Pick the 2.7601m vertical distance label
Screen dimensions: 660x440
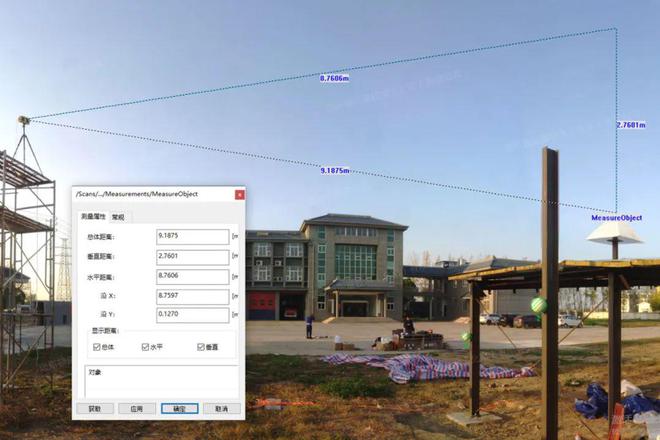[630, 125]
